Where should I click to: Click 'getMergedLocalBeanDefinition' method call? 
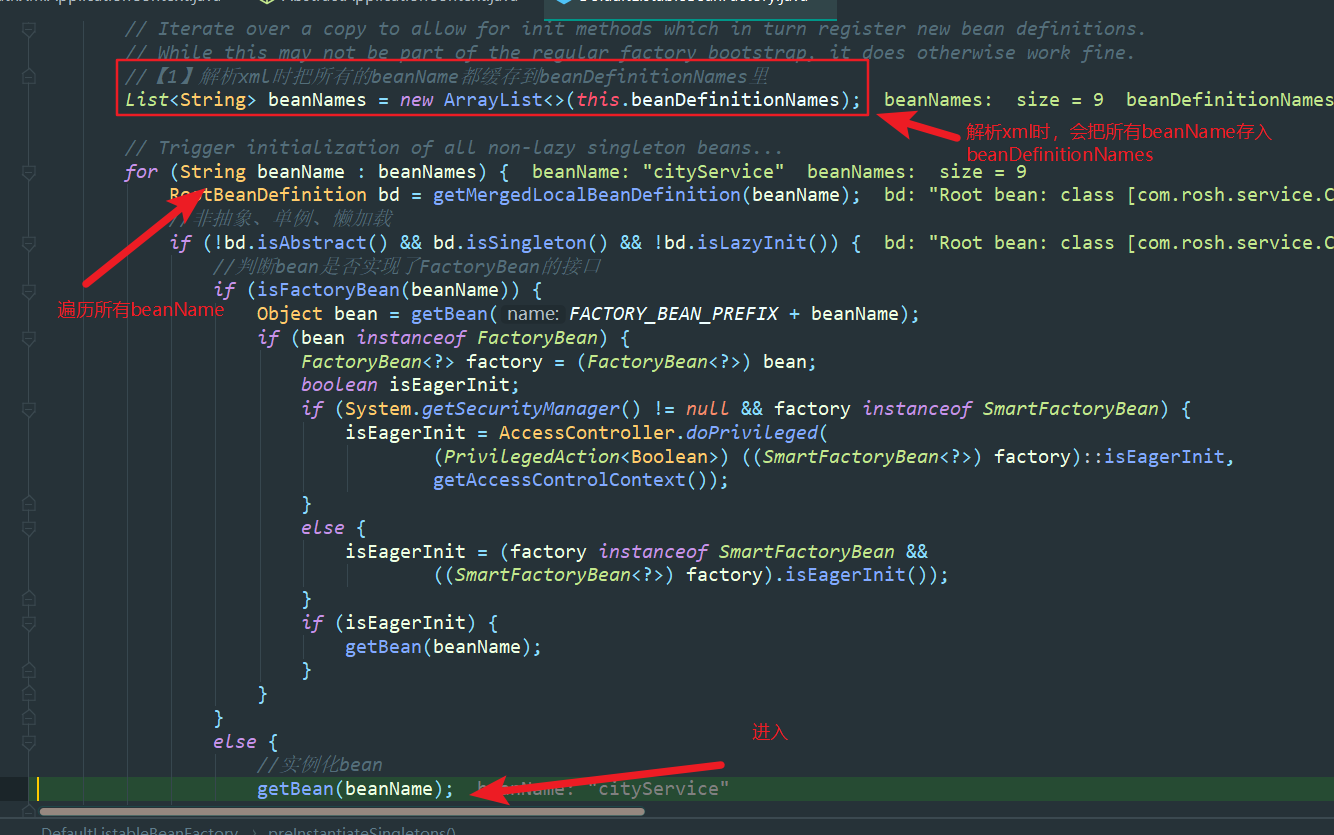(x=586, y=195)
